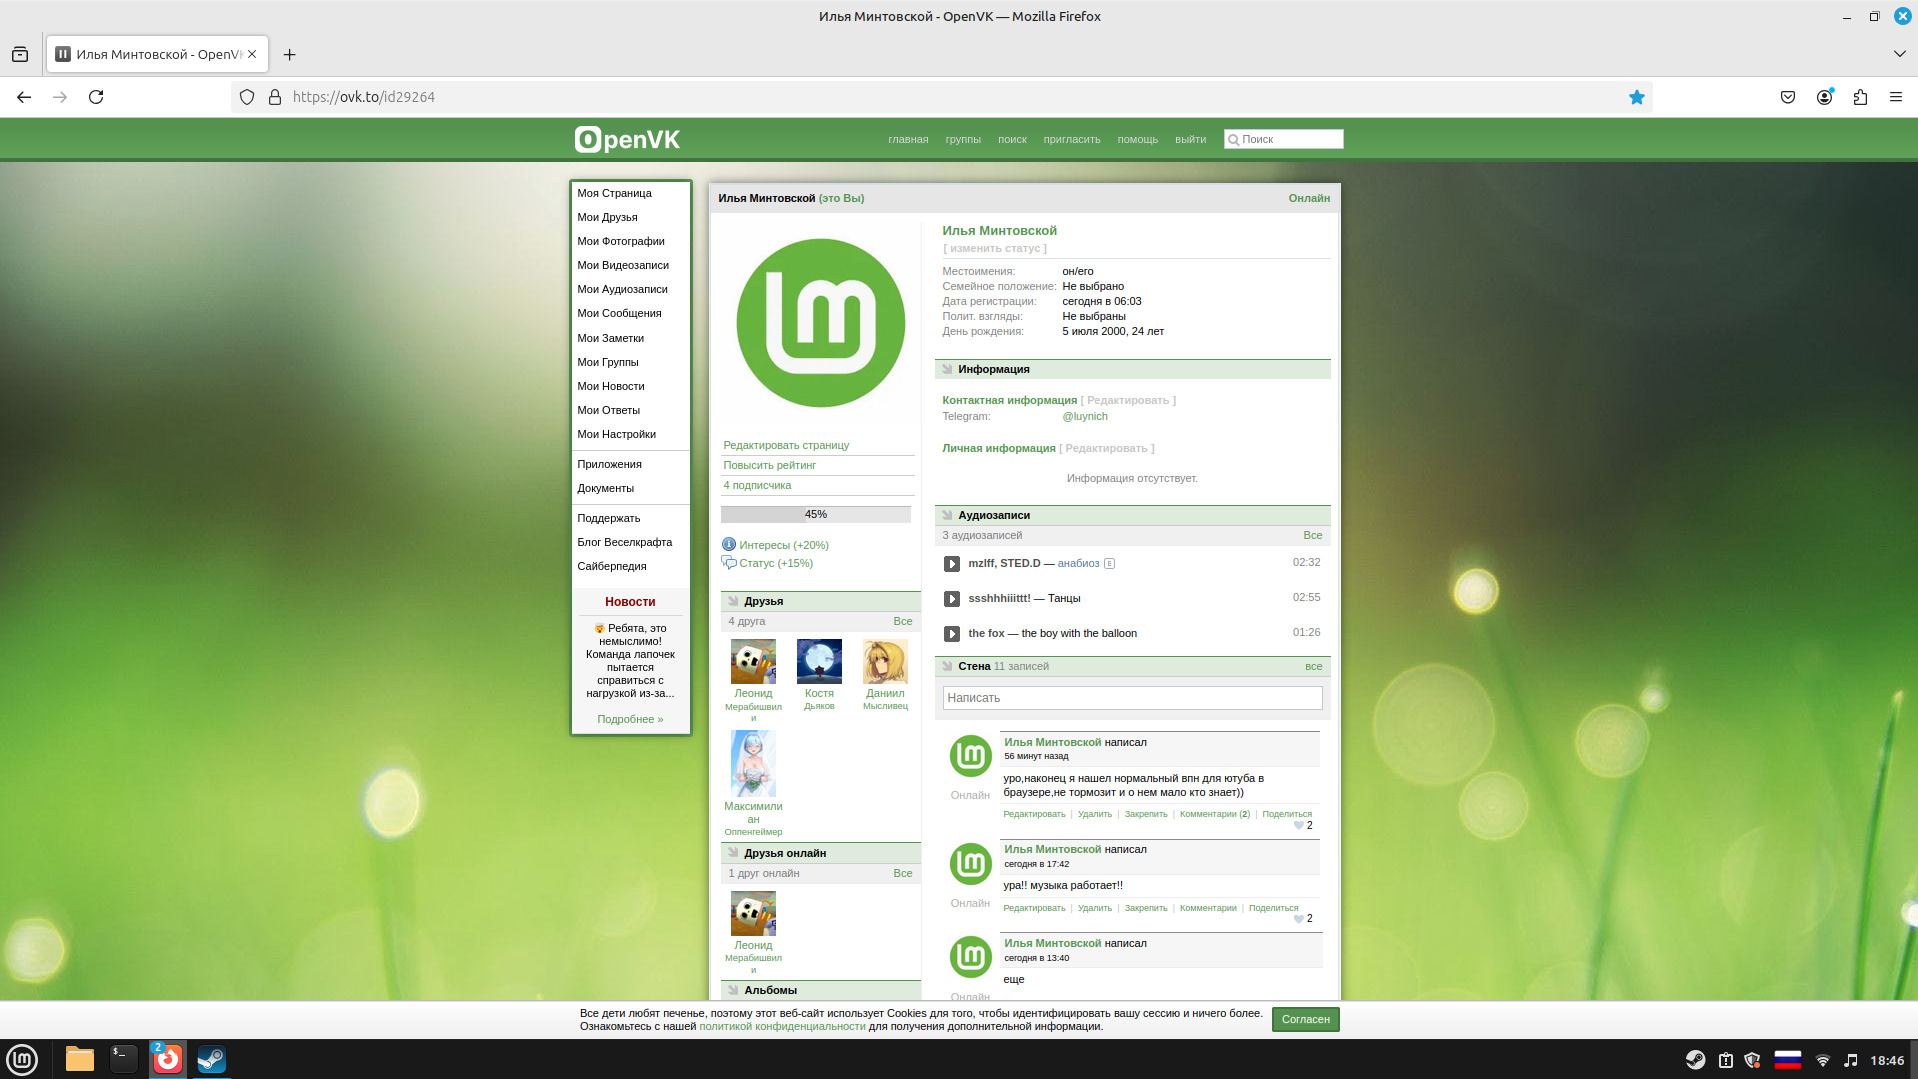1918x1079 pixels.
Task: Play the track "анабиоз" by mzlff
Action: tap(951, 564)
